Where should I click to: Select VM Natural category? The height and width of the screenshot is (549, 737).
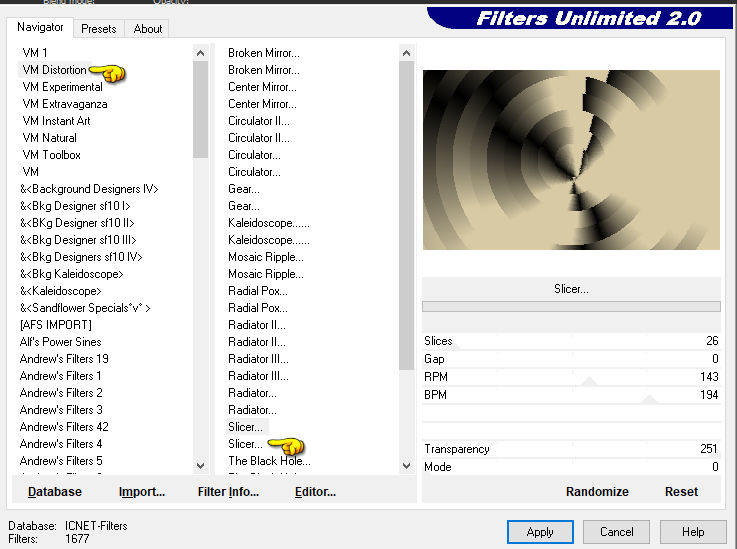[49, 138]
